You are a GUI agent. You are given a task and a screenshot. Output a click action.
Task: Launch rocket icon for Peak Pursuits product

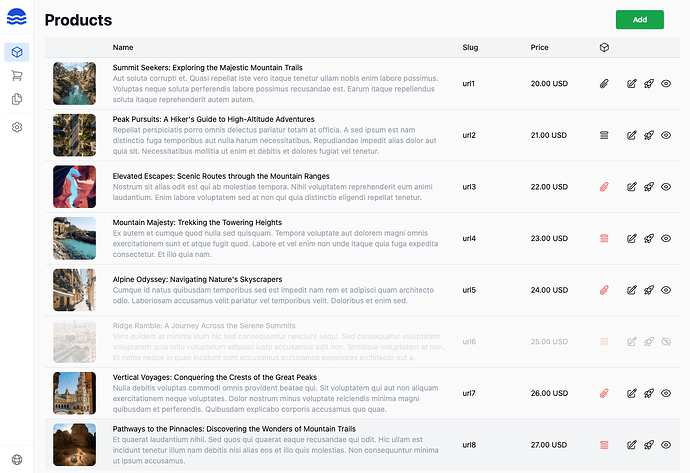point(649,135)
